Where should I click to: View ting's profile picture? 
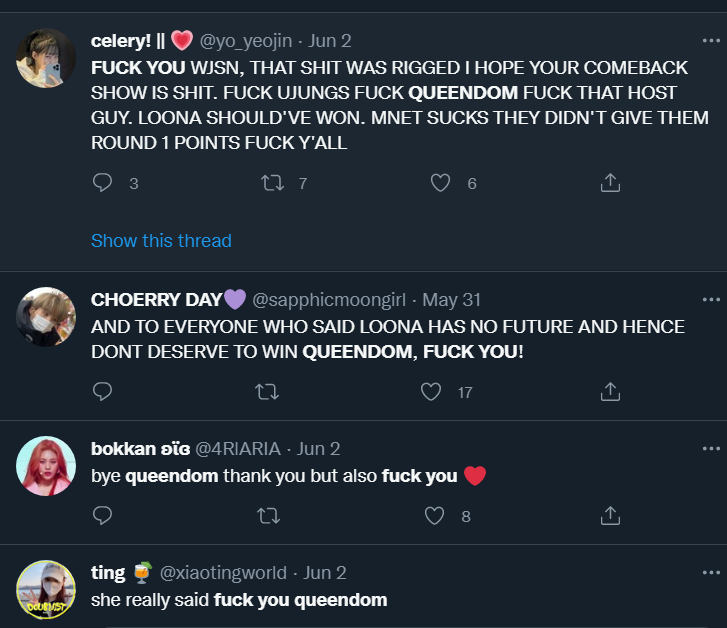[x=46, y=590]
